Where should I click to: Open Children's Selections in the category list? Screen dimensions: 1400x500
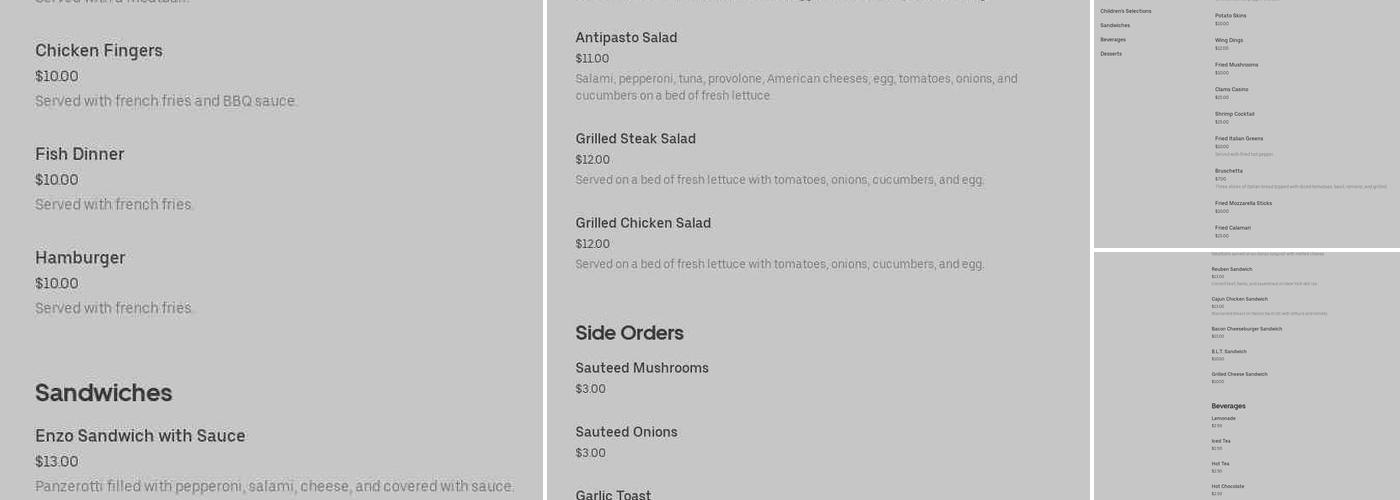click(1125, 11)
